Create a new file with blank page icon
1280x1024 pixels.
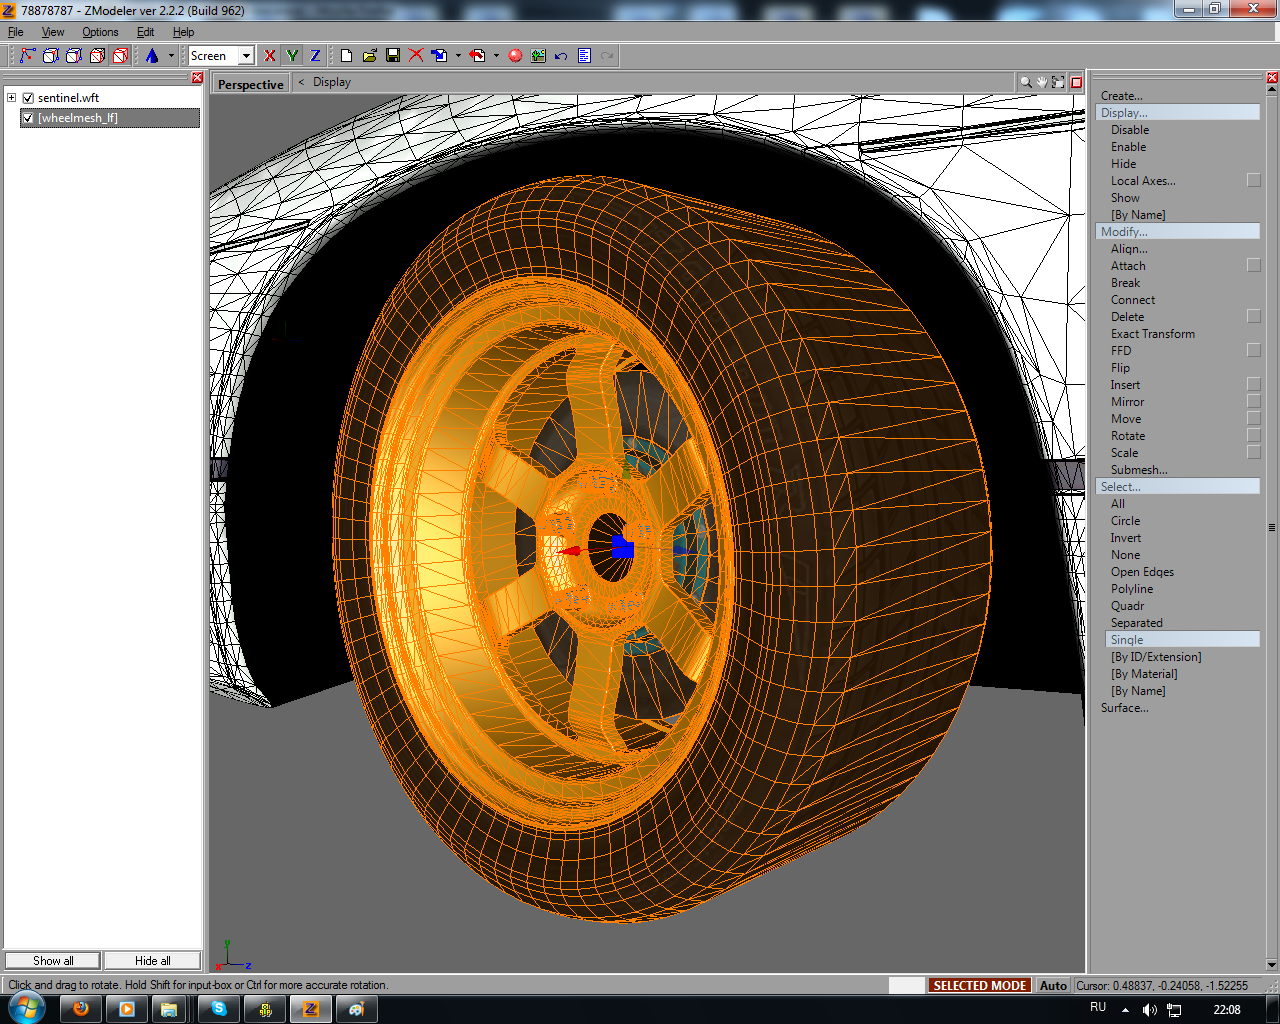click(346, 56)
